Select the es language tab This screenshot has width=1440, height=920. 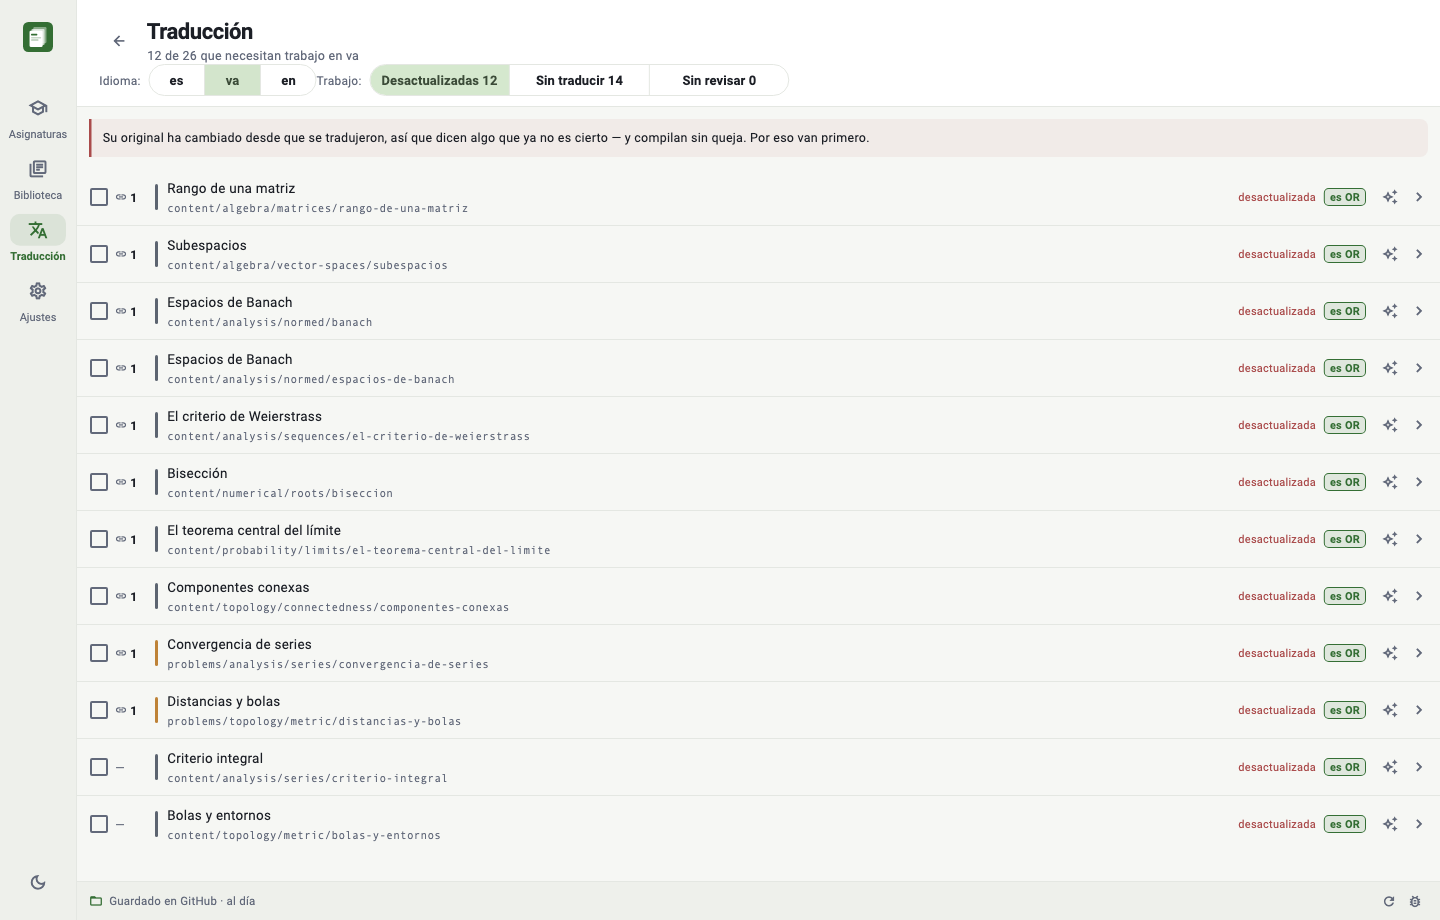coord(177,80)
